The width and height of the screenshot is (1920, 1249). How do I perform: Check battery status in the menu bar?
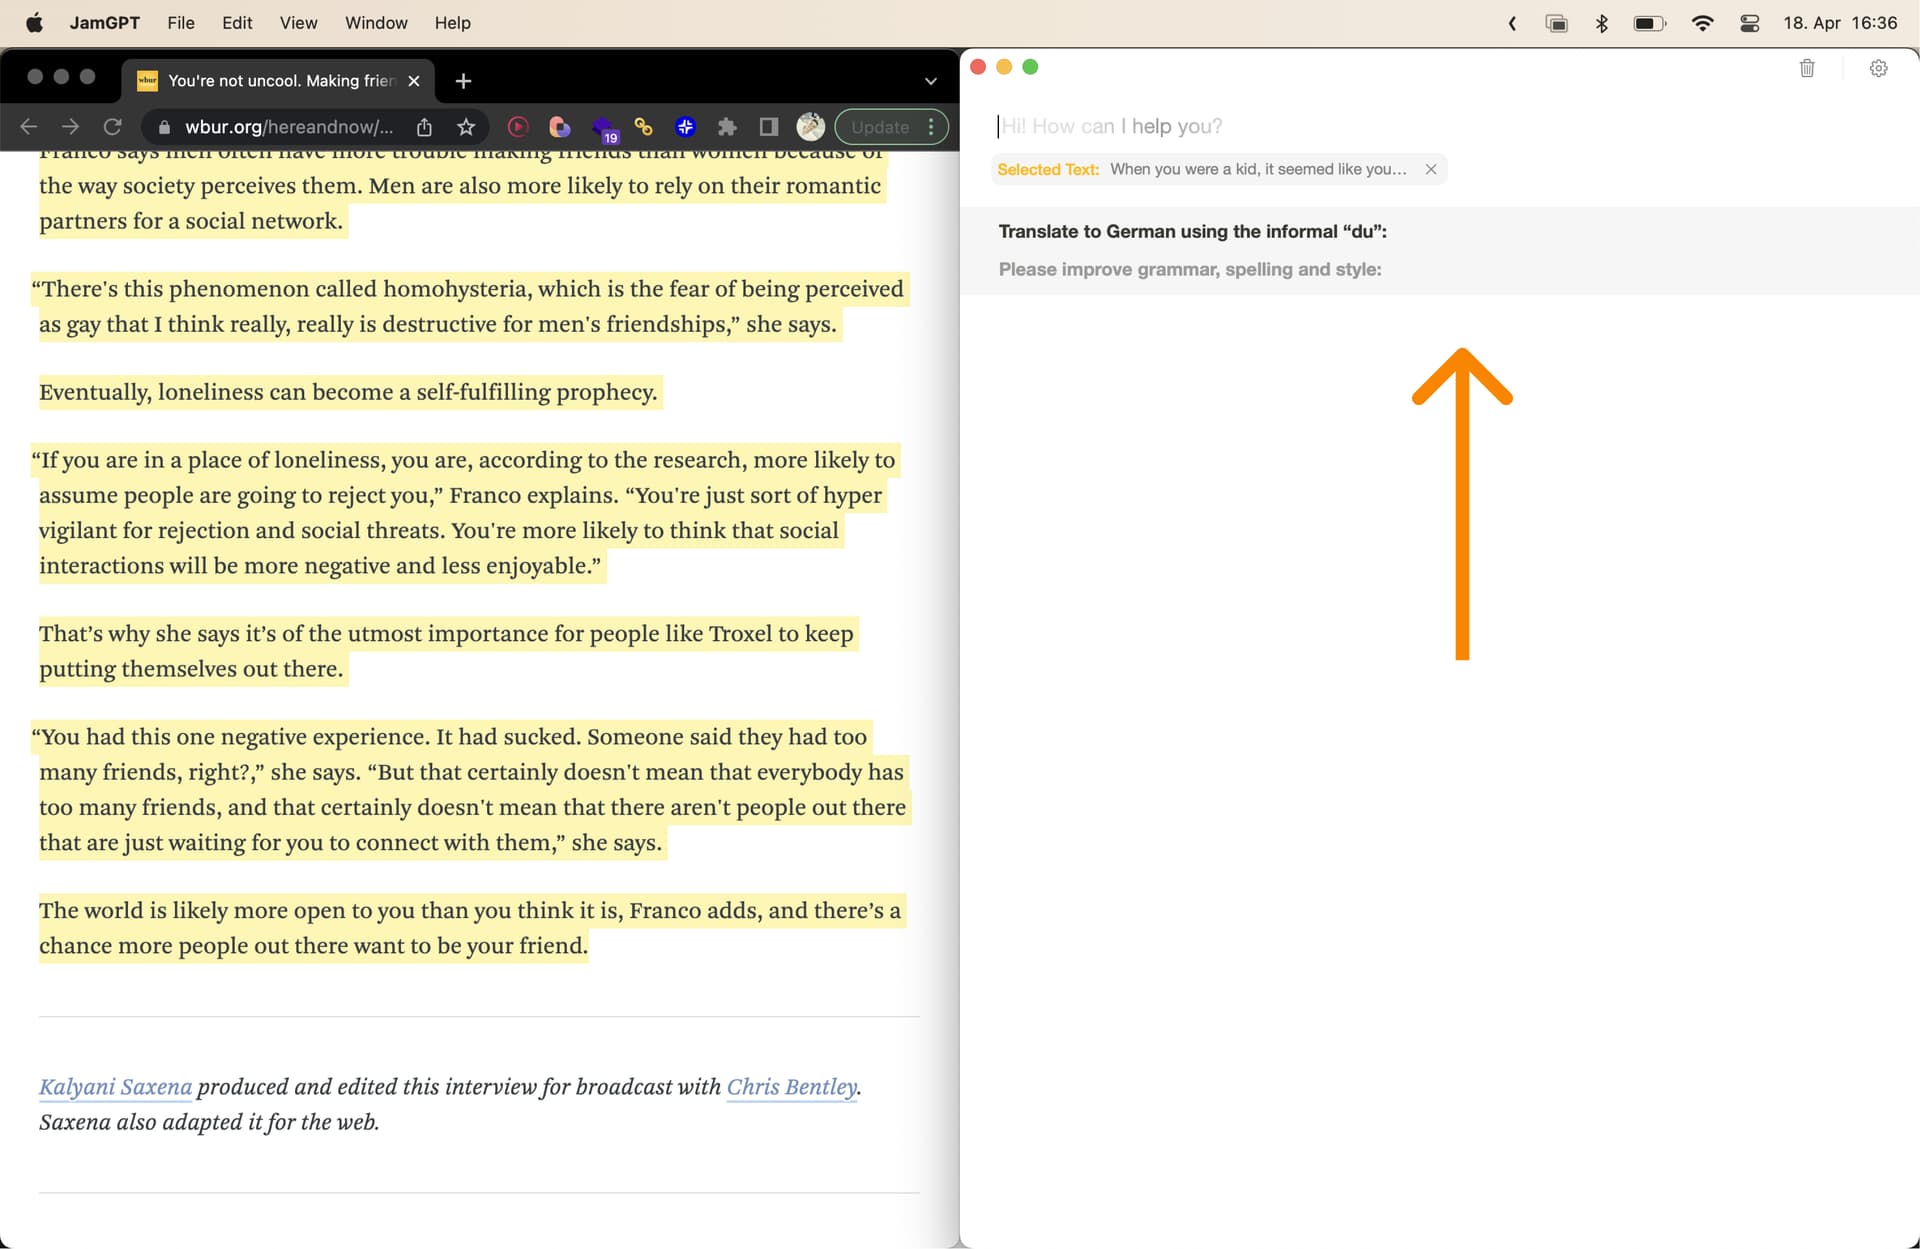coord(1650,23)
